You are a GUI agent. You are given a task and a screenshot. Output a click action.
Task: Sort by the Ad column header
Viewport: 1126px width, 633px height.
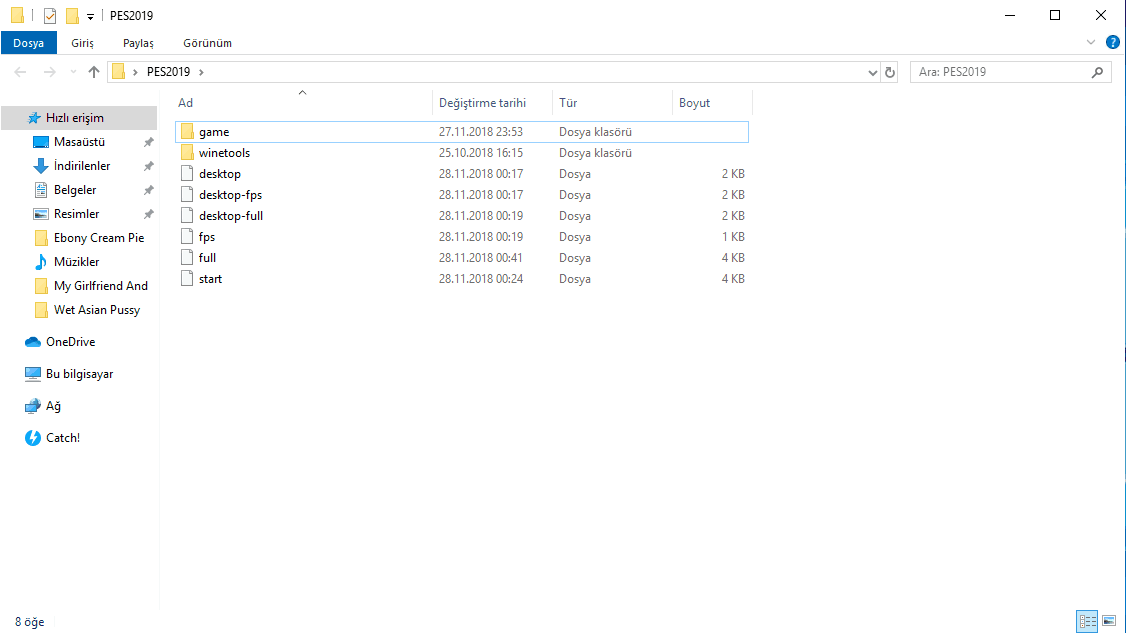303,103
